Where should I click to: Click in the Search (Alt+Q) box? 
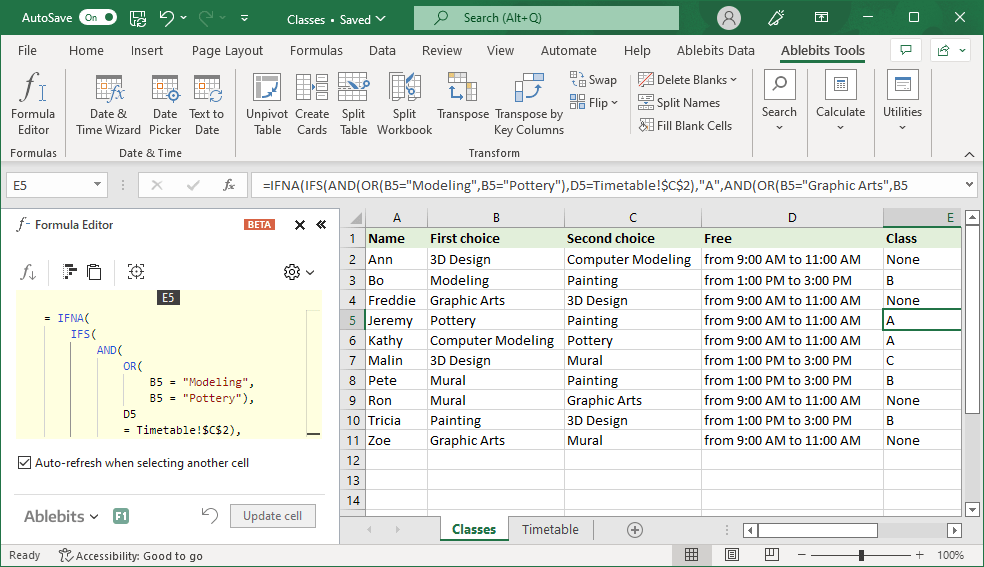(546, 18)
